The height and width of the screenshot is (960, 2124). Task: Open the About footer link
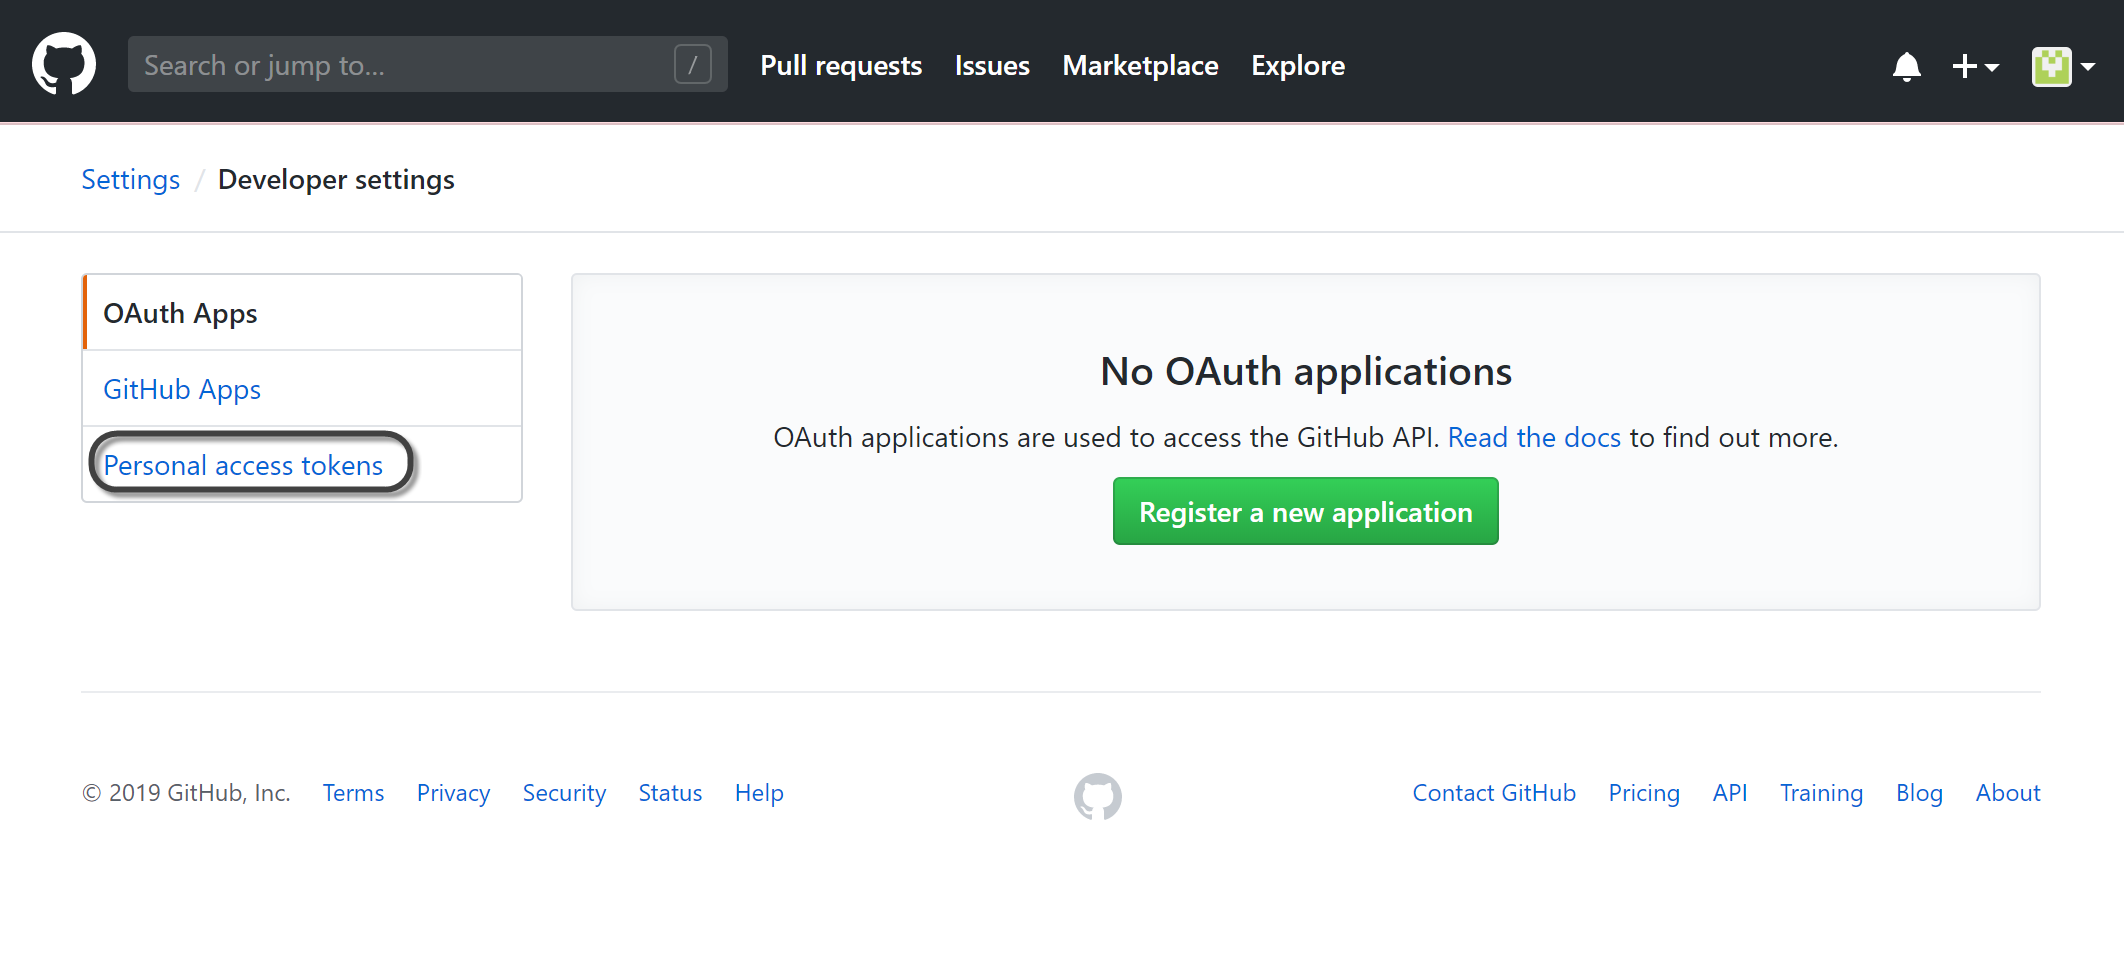(2008, 793)
